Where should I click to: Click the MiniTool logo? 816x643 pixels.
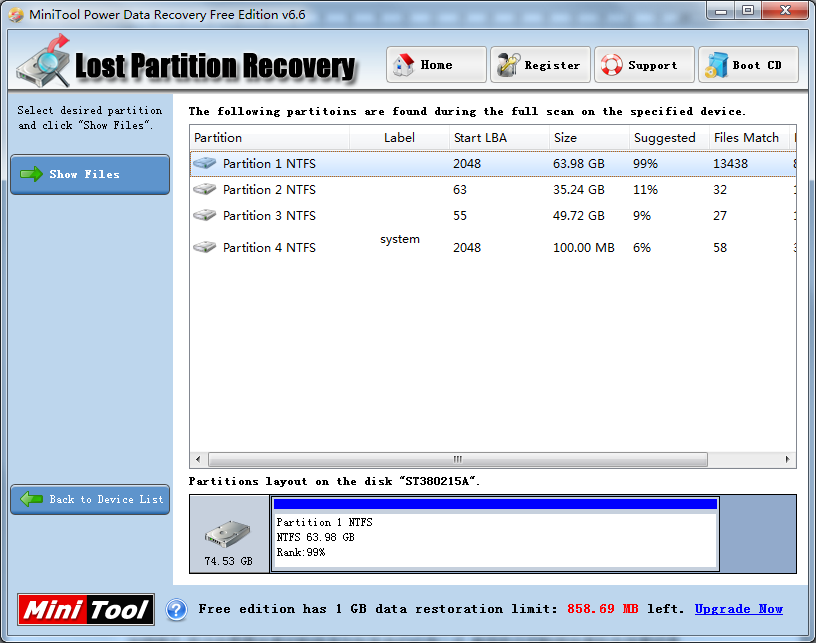pyautogui.click(x=86, y=609)
